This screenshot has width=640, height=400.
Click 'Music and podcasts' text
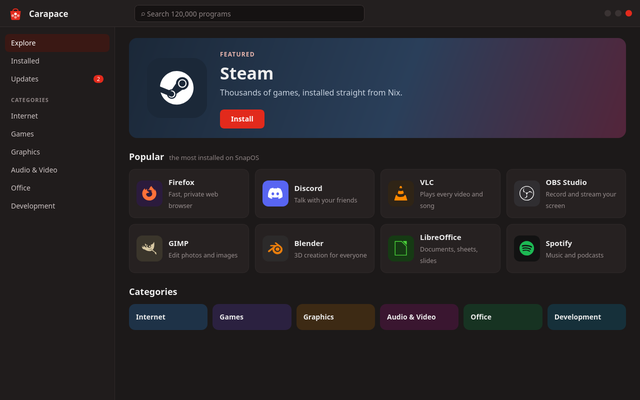coord(574,255)
